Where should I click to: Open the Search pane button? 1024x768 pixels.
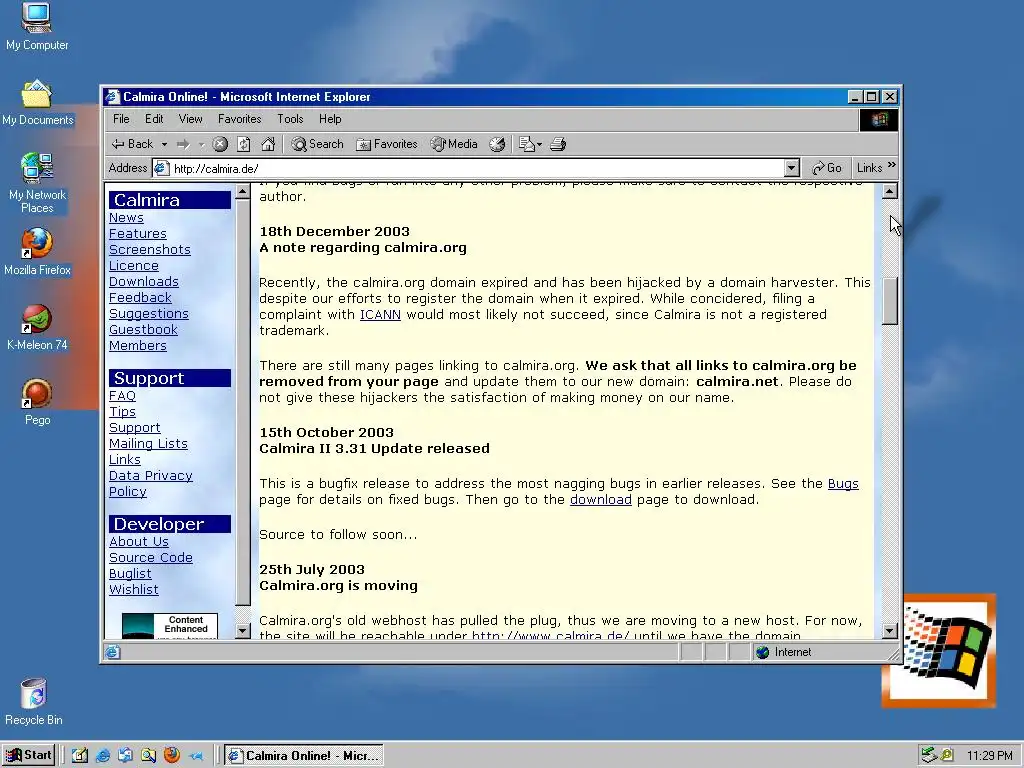tap(317, 144)
